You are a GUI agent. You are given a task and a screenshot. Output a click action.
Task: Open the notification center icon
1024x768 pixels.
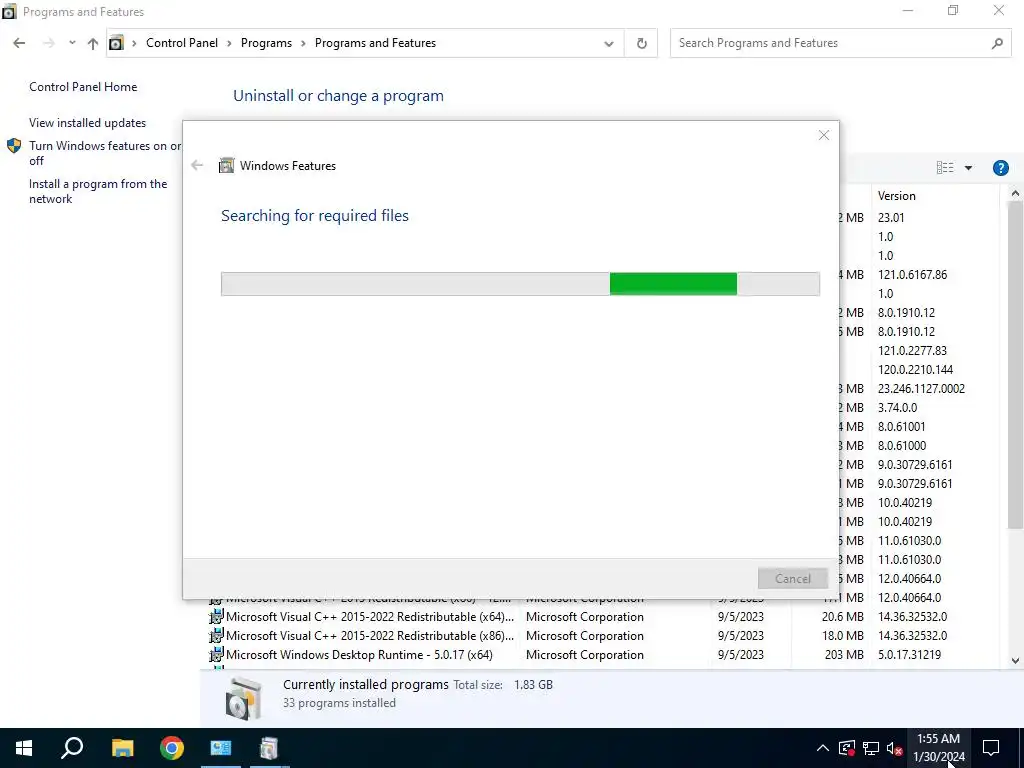click(x=991, y=748)
